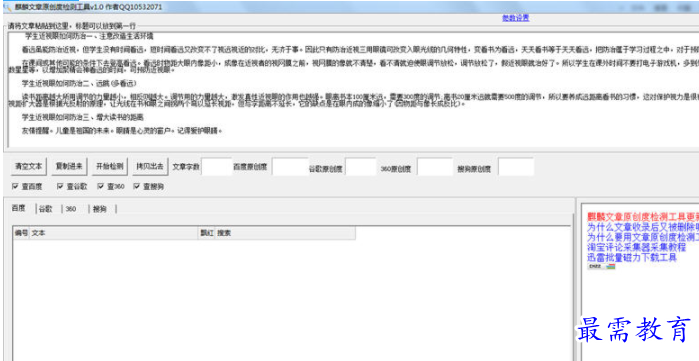Click the app icon in the title bar
The image size is (699, 361).
[7, 7]
